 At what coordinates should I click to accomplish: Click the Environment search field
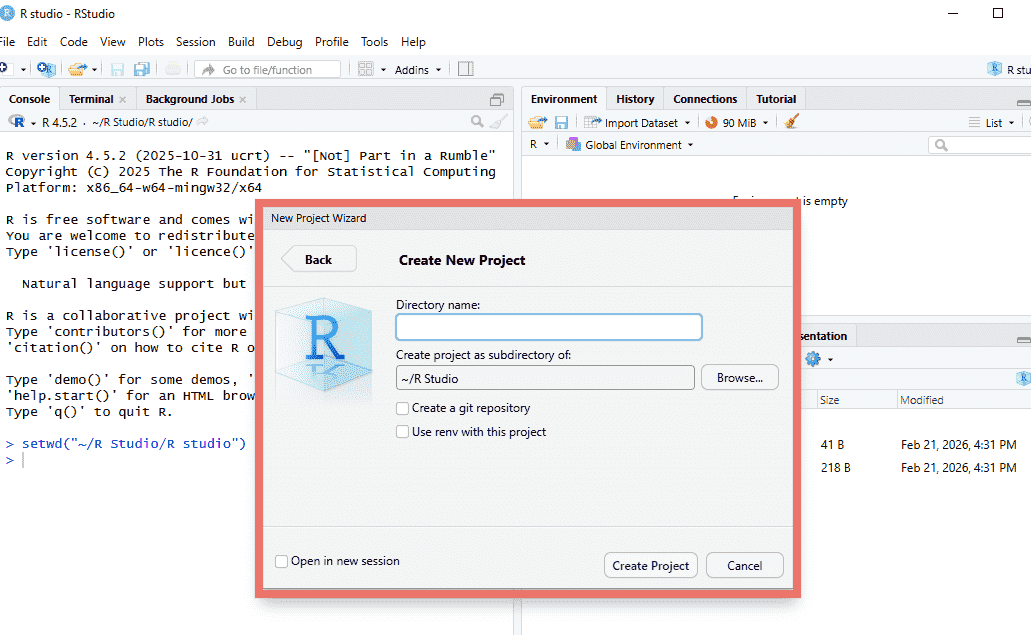(x=980, y=145)
